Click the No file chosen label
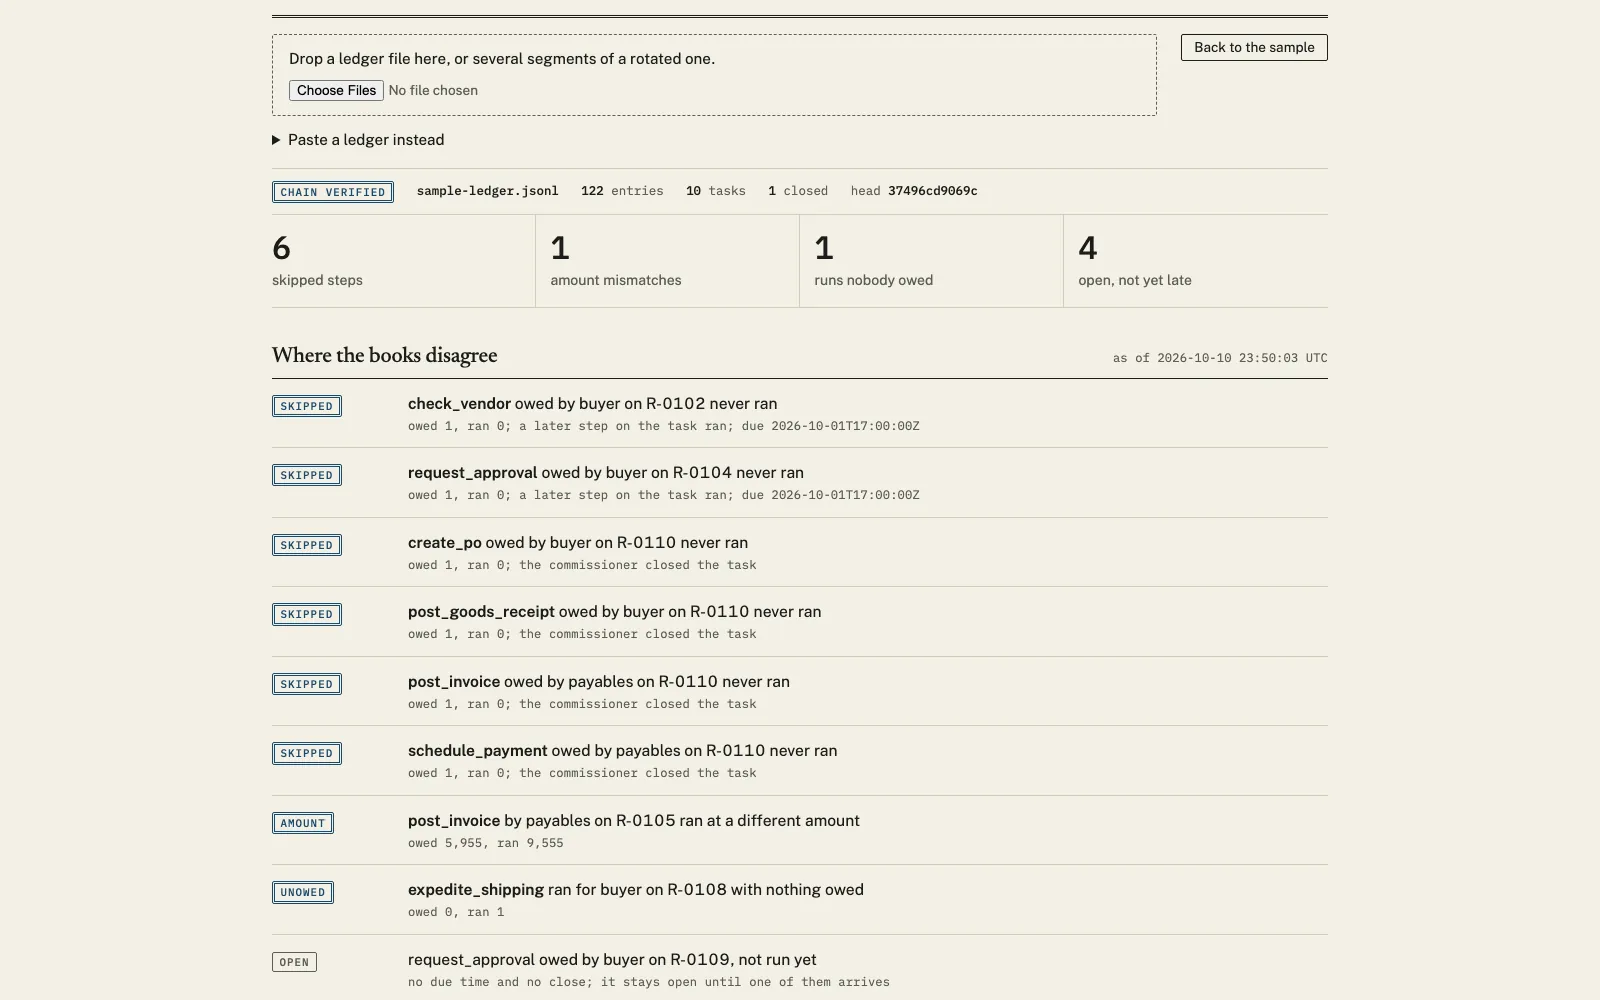The width and height of the screenshot is (1600, 1000). pyautogui.click(x=433, y=90)
